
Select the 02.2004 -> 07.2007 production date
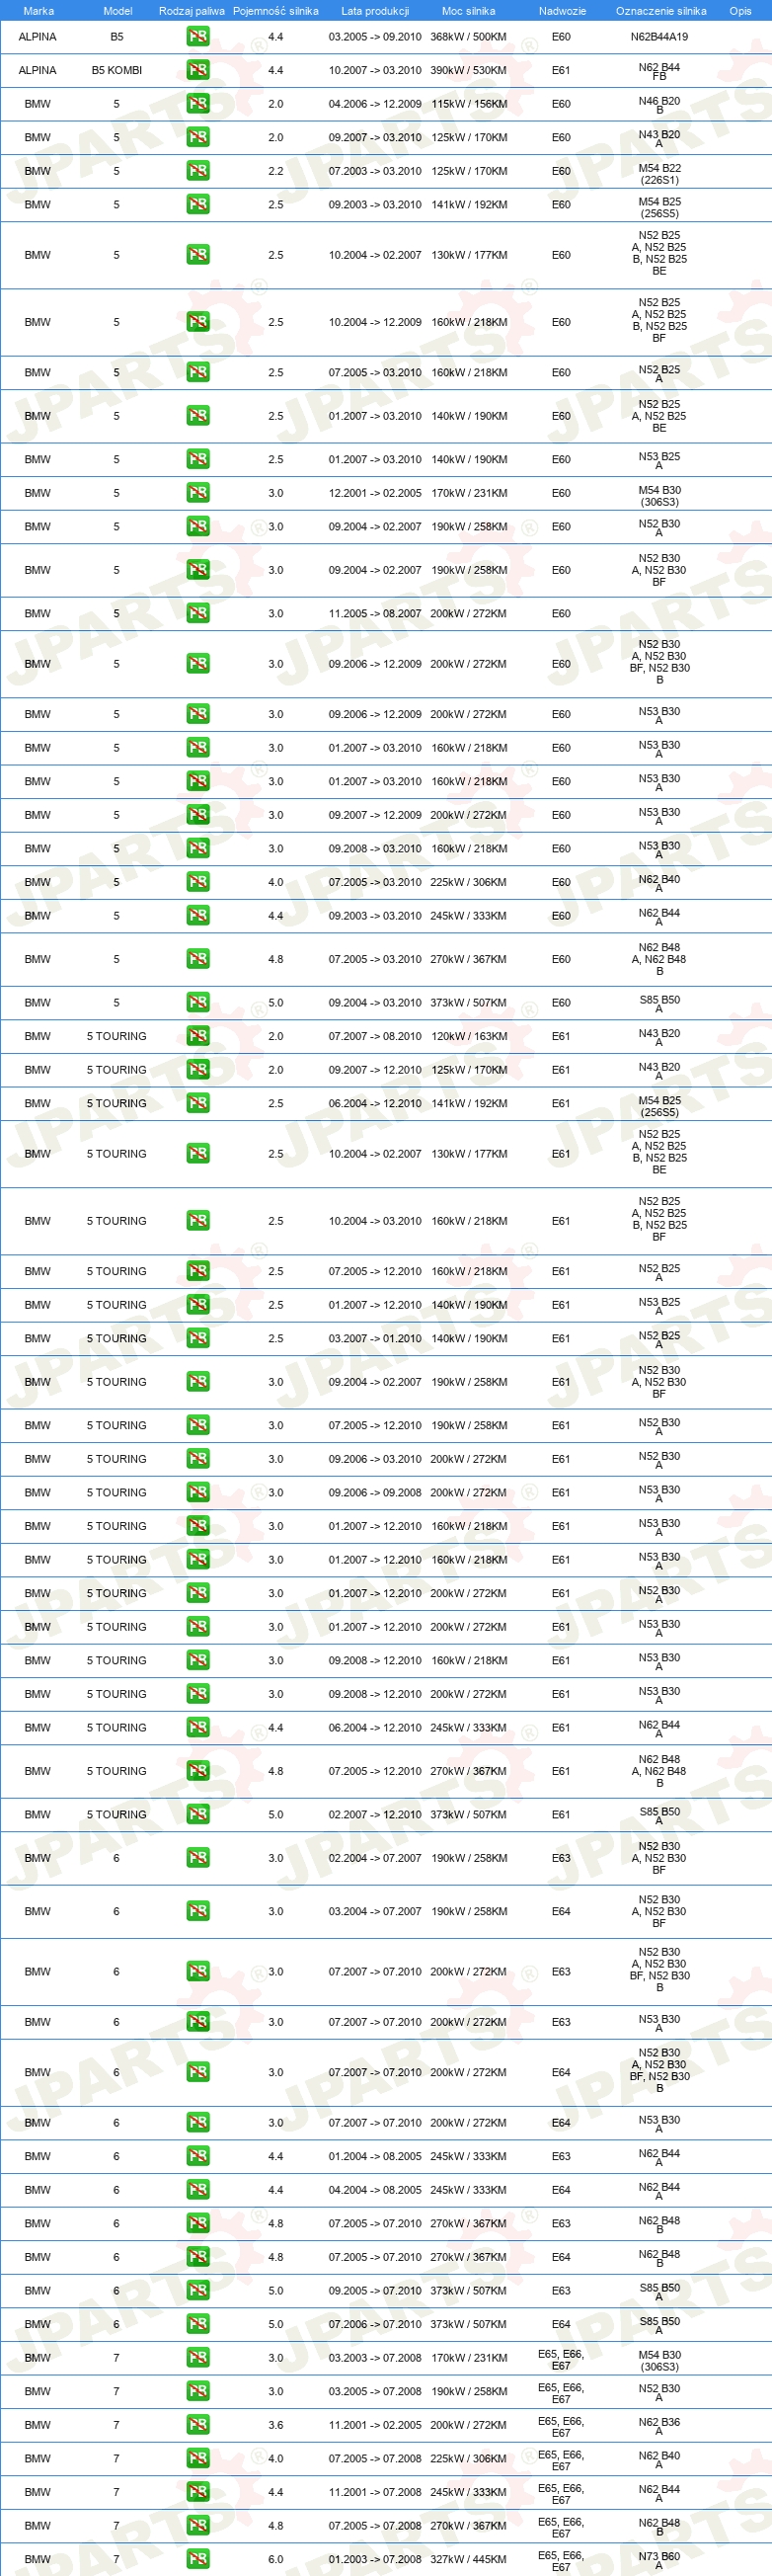click(x=375, y=1858)
